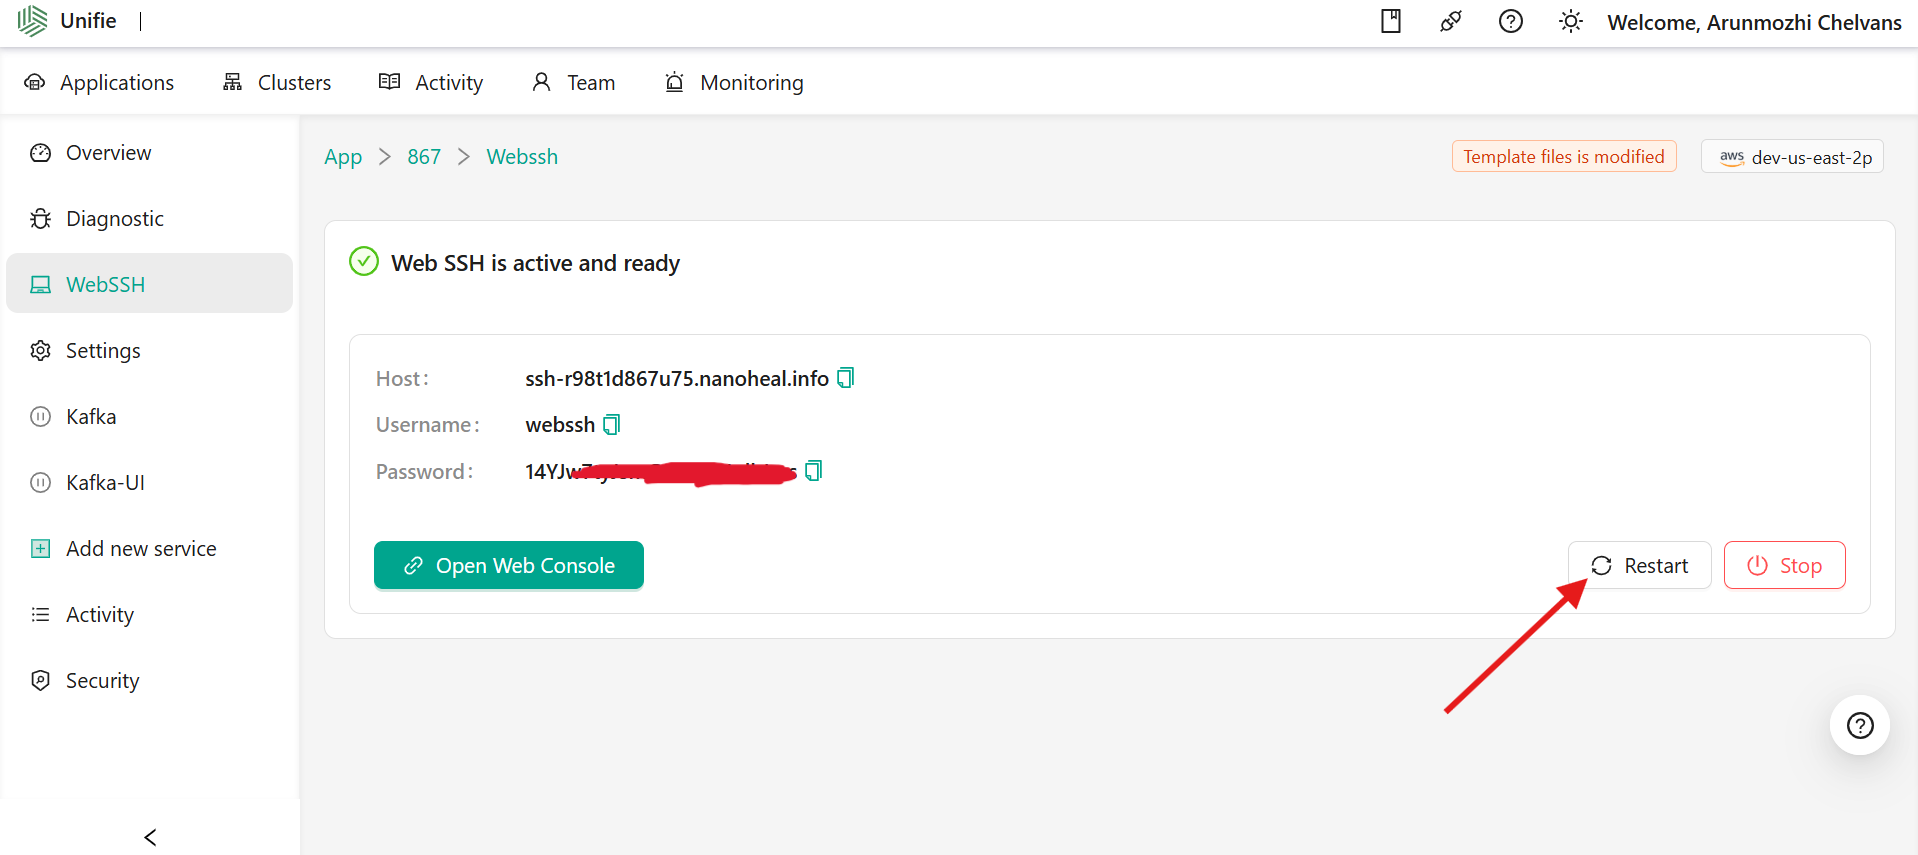This screenshot has width=1918, height=855.
Task: Click the Unifie logo icon
Action: click(33, 21)
